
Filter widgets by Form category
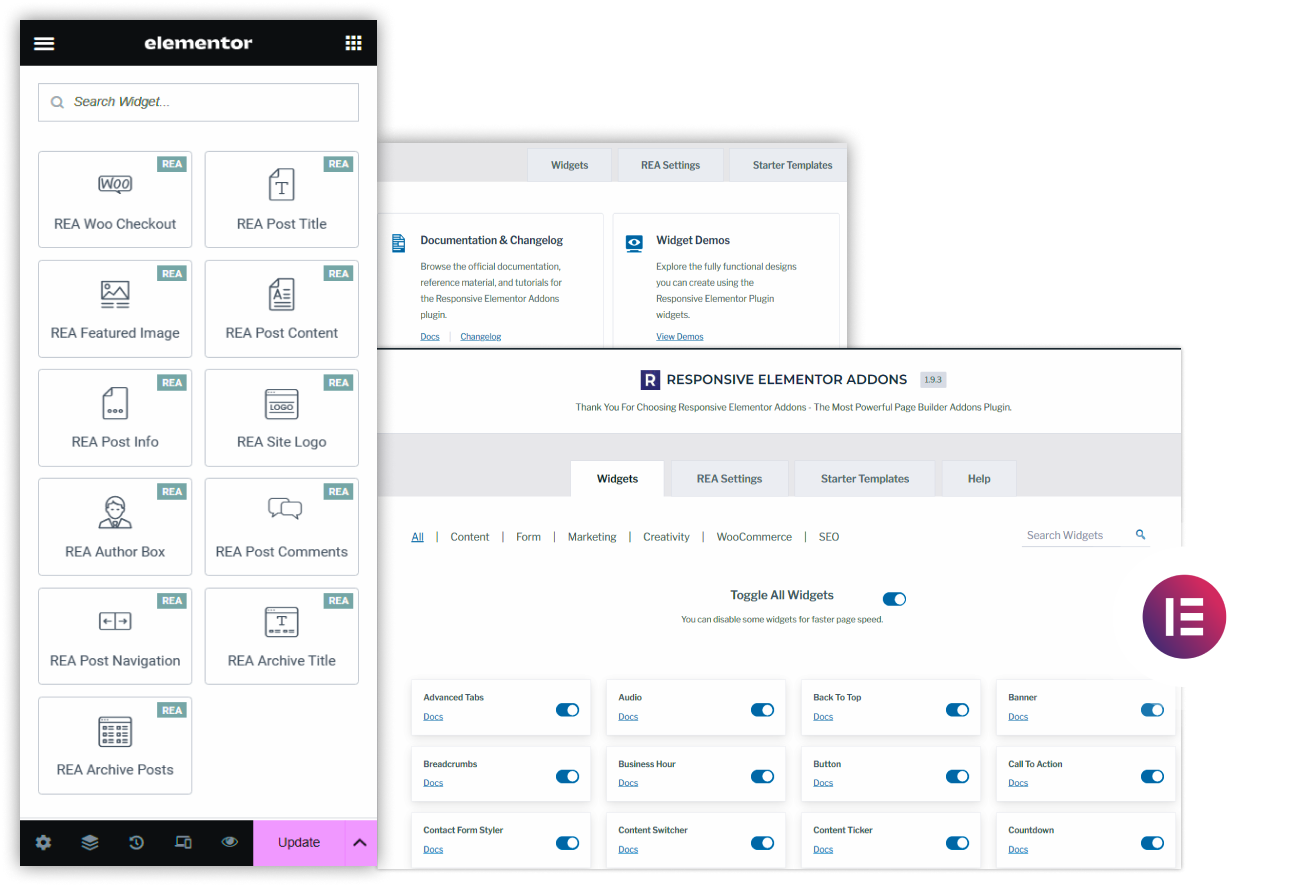pyautogui.click(x=528, y=537)
